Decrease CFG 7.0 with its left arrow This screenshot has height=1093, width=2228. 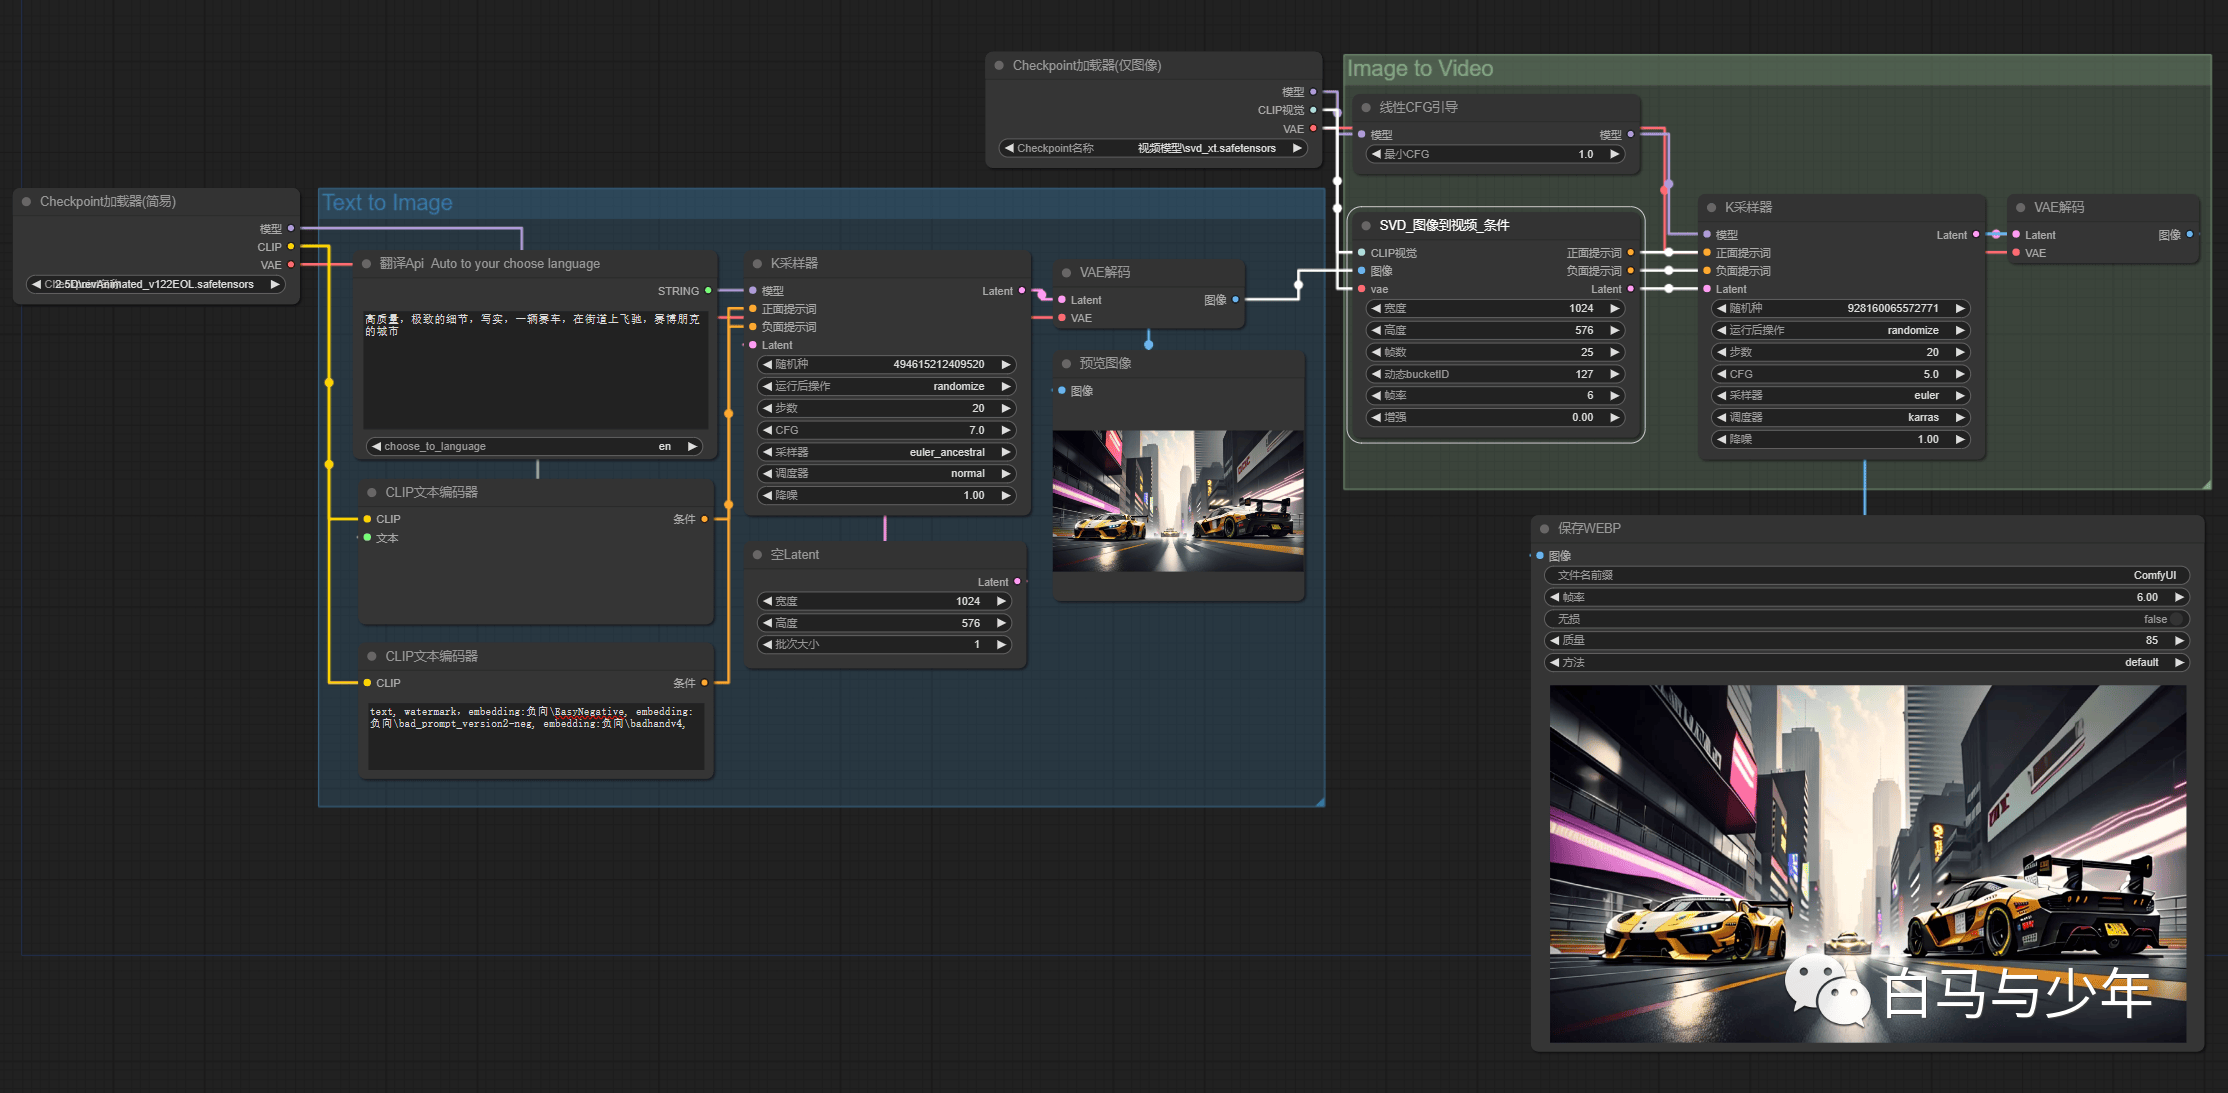pos(767,430)
